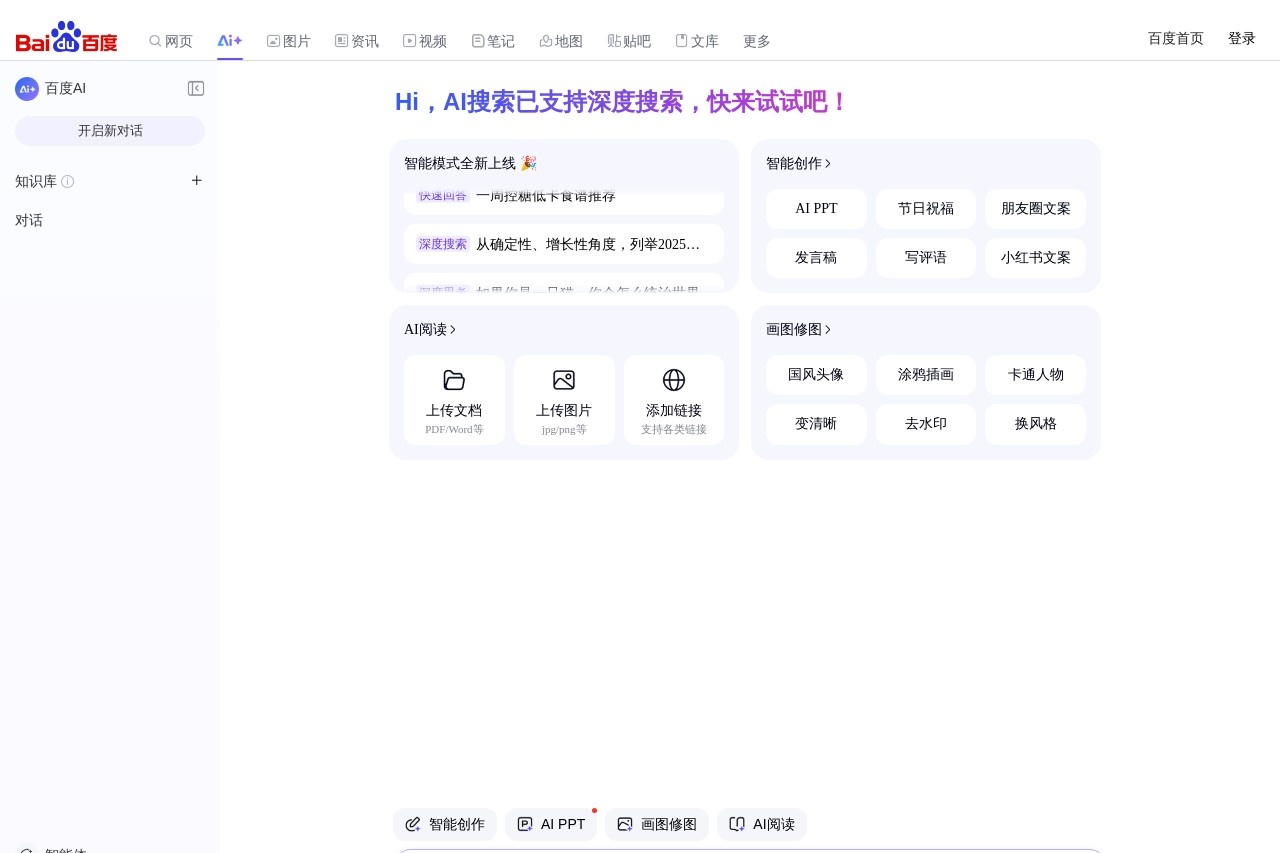Expand the 智能创作 section chevron

pos(831,163)
